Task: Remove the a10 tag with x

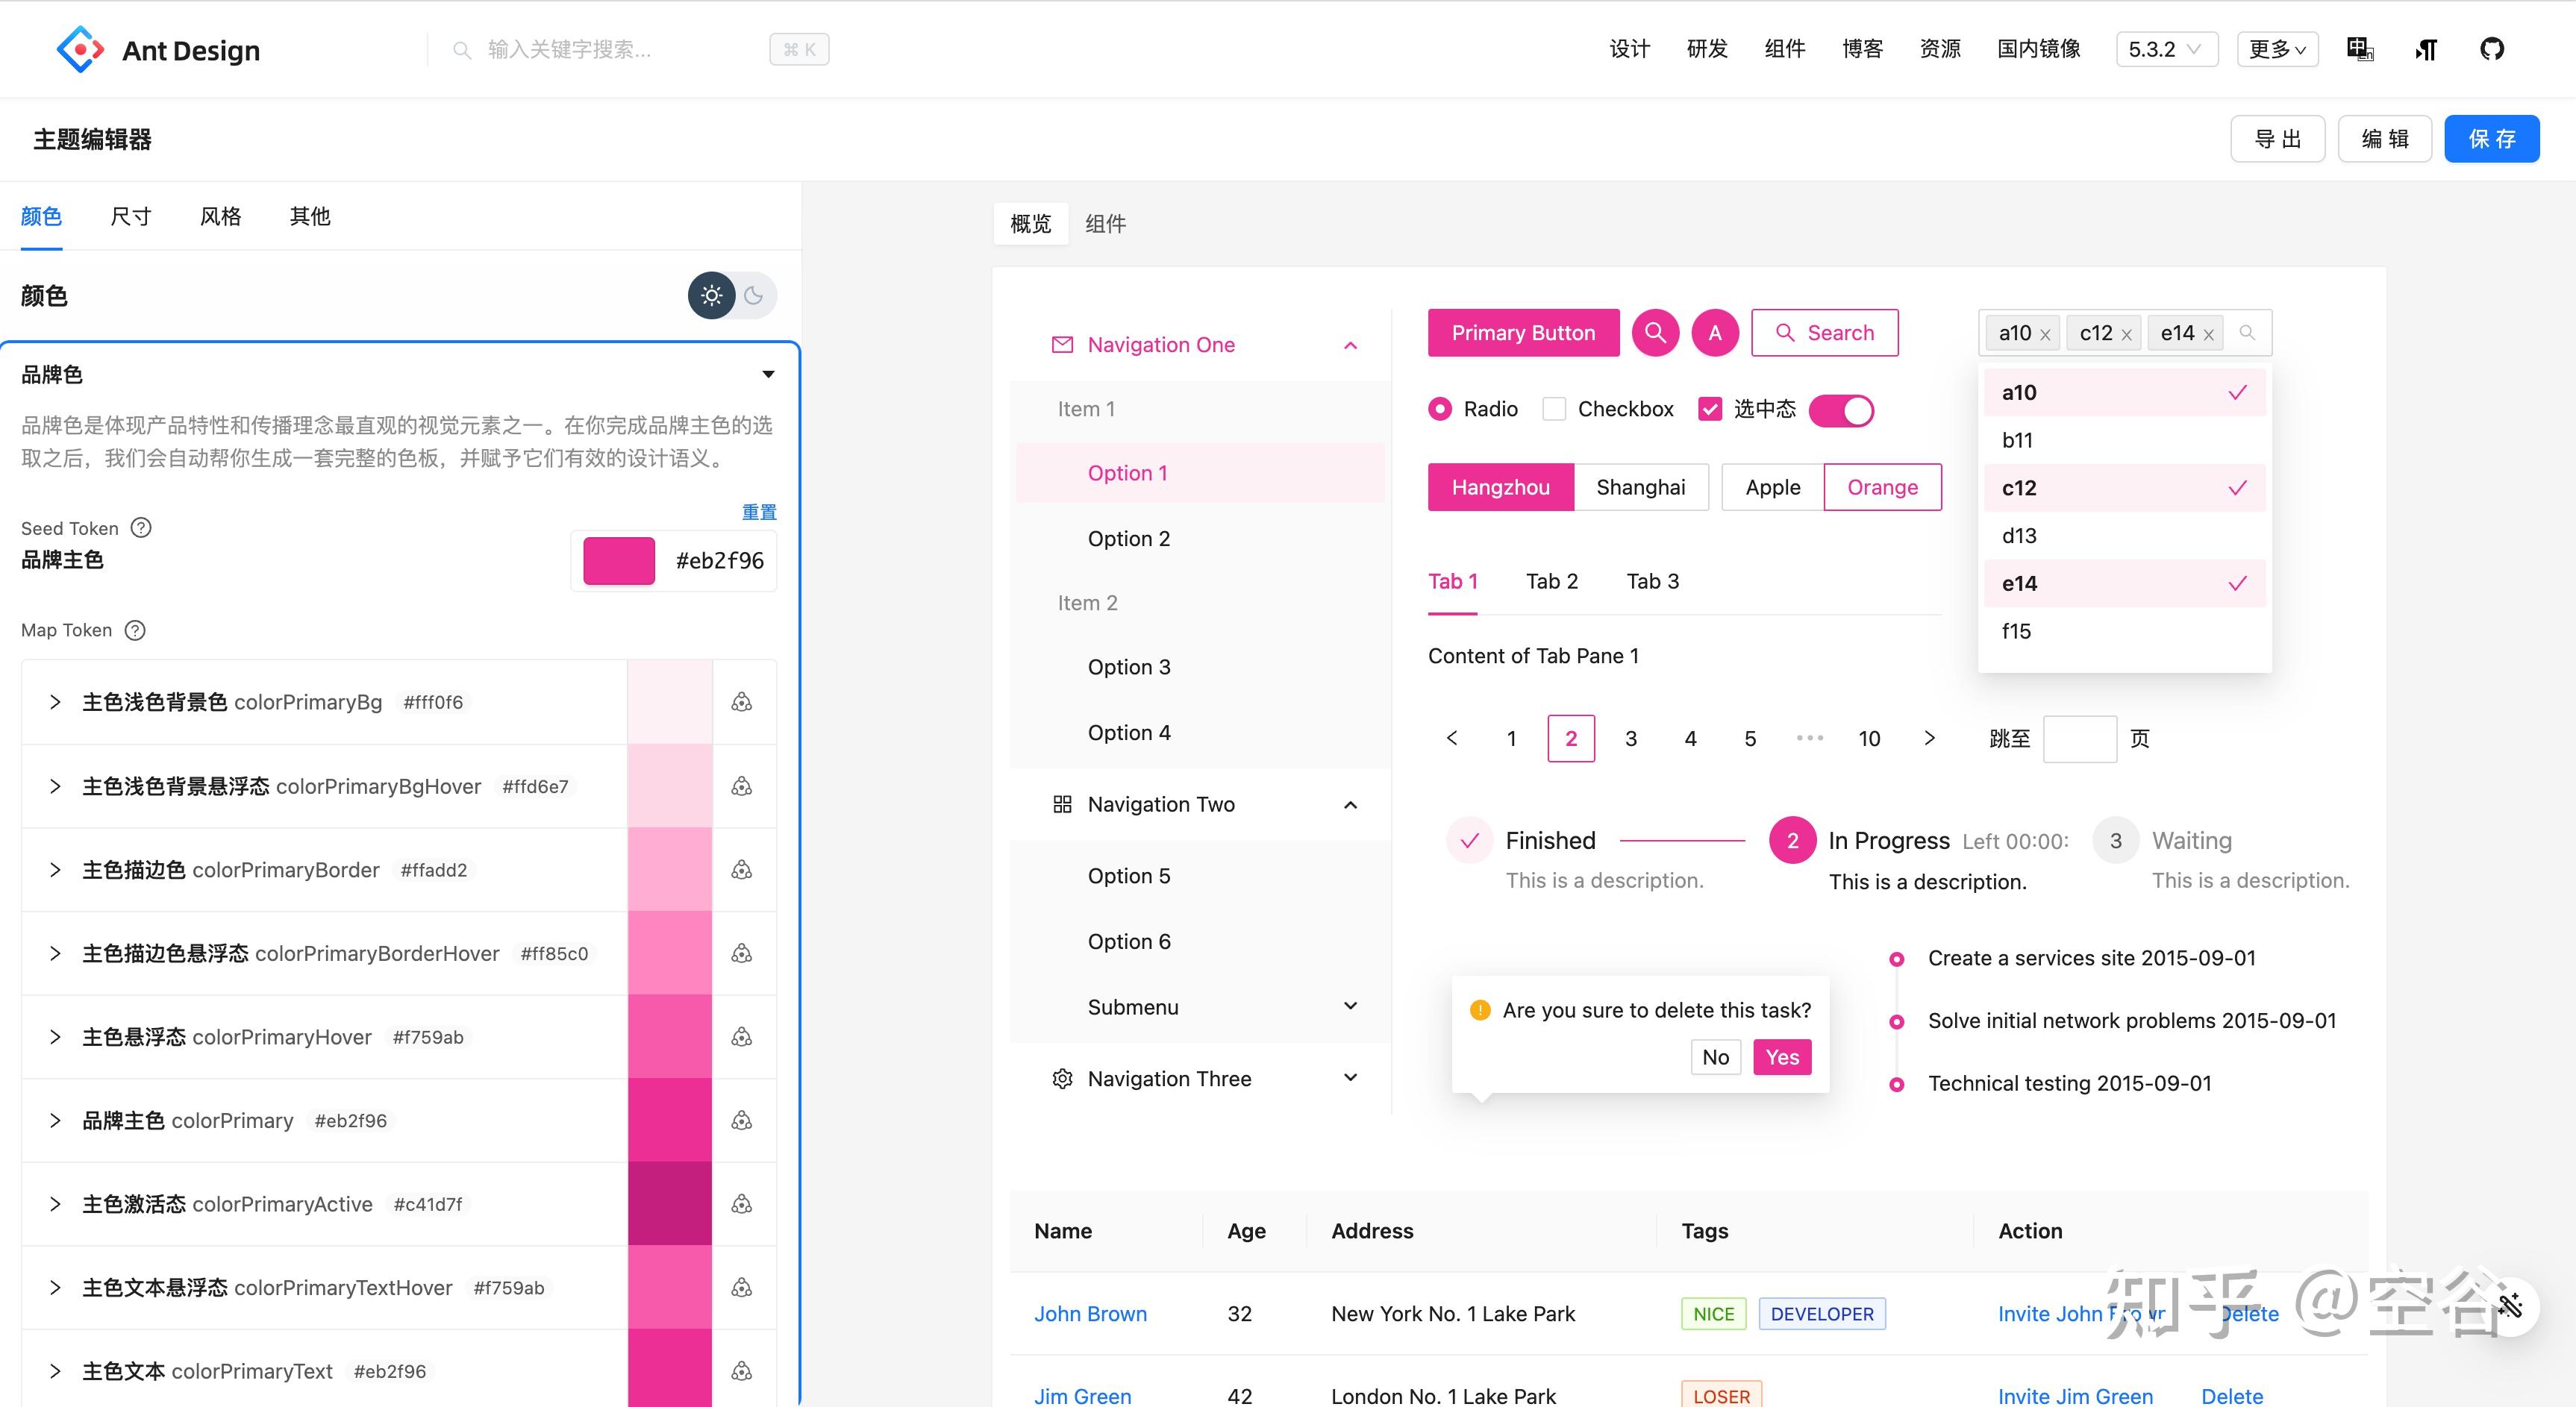Action: pyautogui.click(x=2045, y=335)
